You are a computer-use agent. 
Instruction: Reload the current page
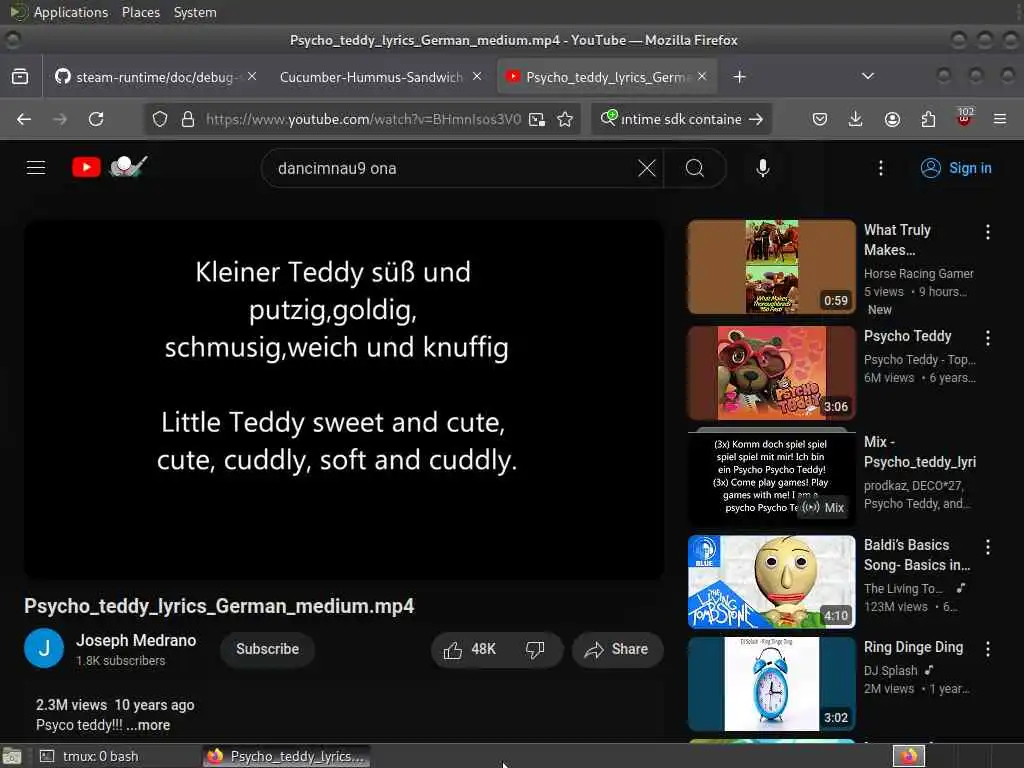click(96, 120)
